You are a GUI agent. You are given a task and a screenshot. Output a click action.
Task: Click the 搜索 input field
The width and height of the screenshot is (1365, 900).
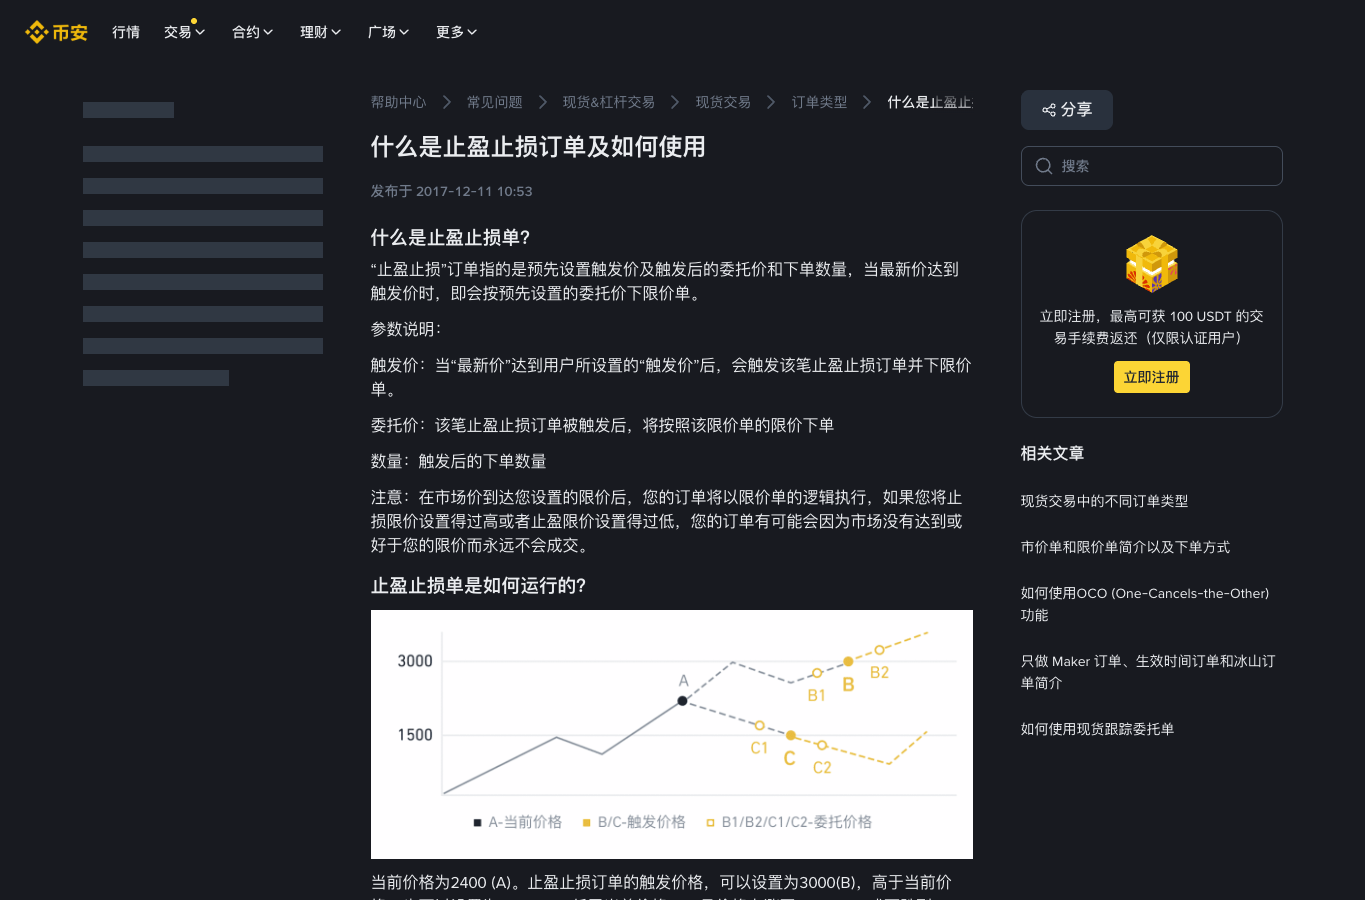tap(1152, 166)
